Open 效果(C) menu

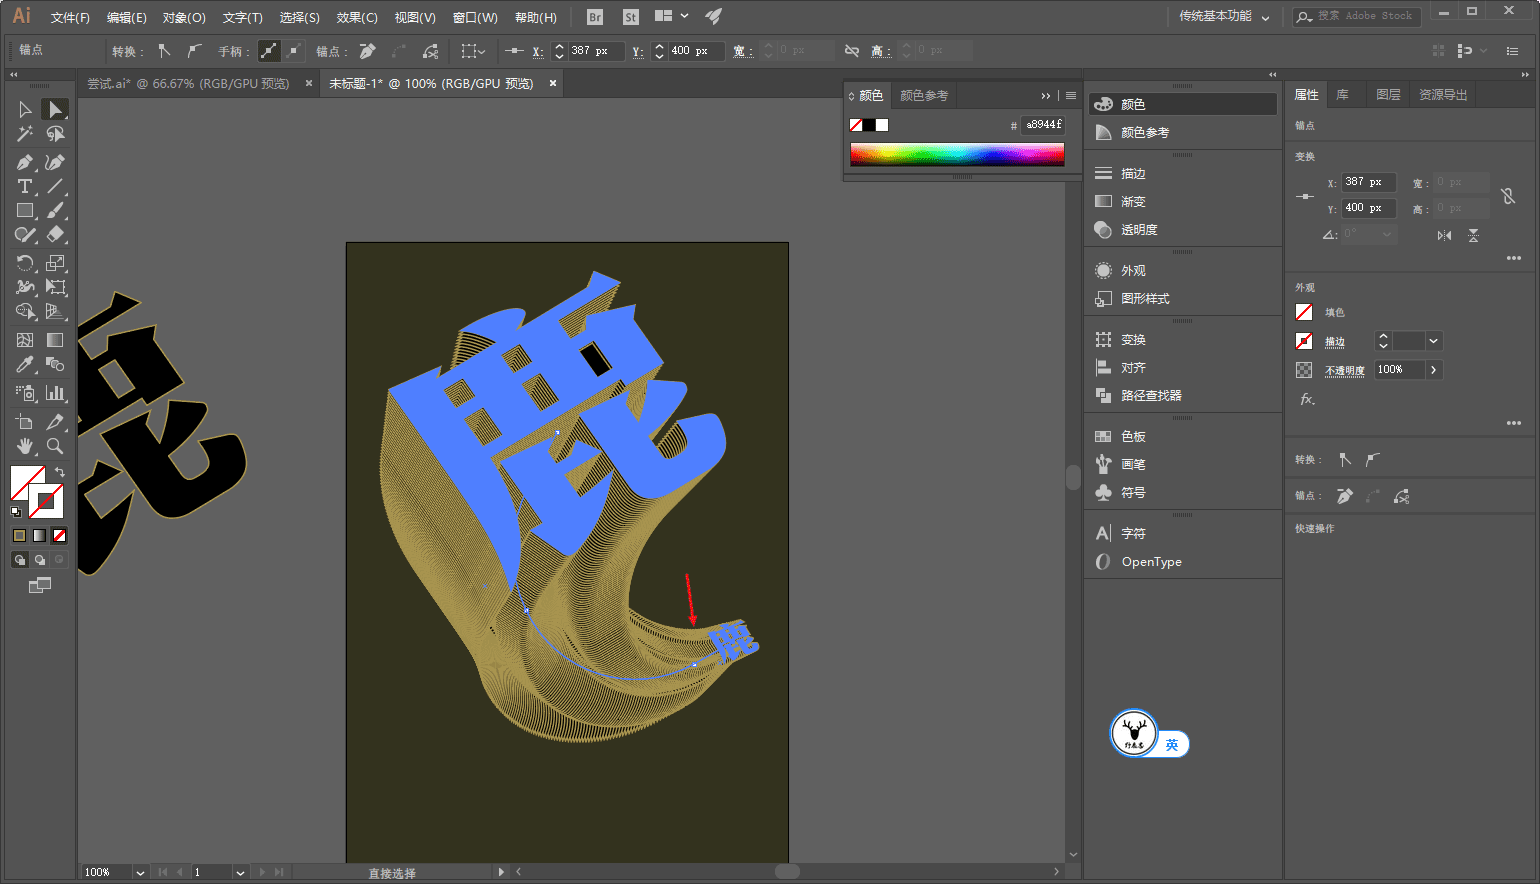click(357, 17)
